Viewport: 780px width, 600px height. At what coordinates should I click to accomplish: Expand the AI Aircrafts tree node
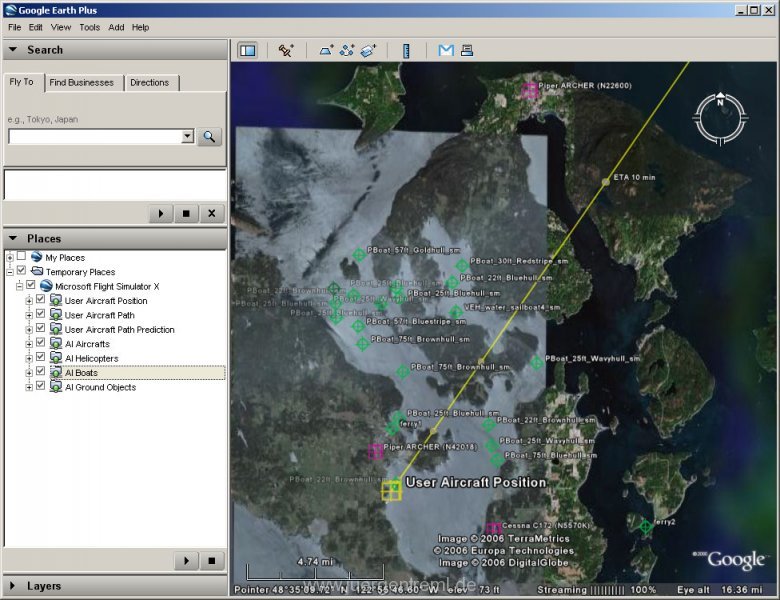[29, 344]
